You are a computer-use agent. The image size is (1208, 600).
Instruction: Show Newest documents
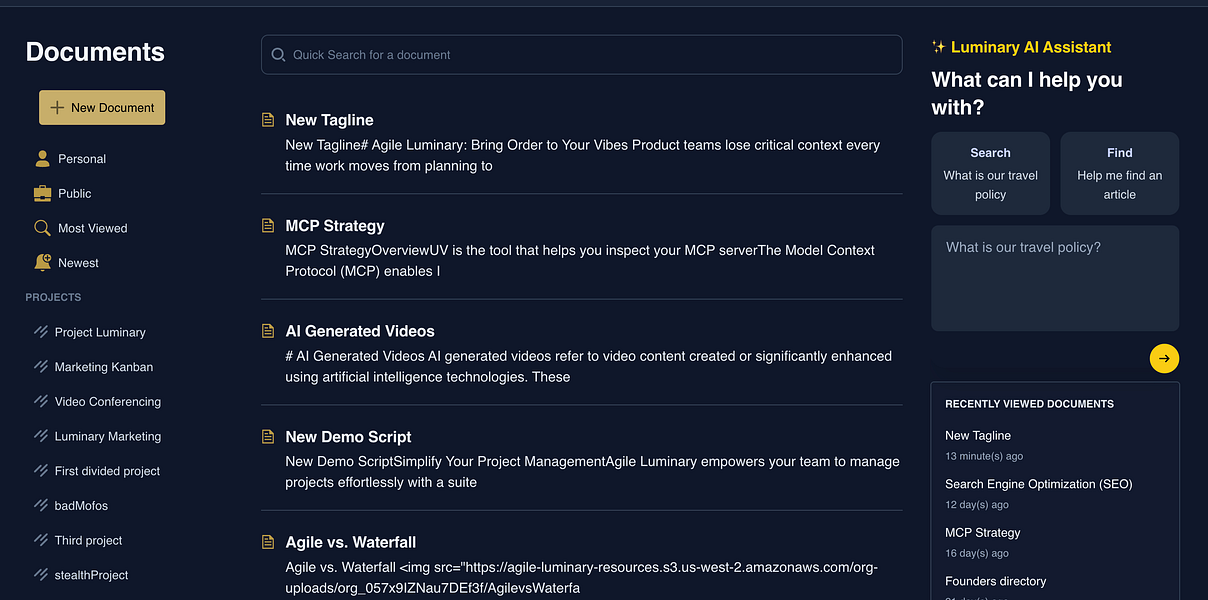(x=78, y=263)
